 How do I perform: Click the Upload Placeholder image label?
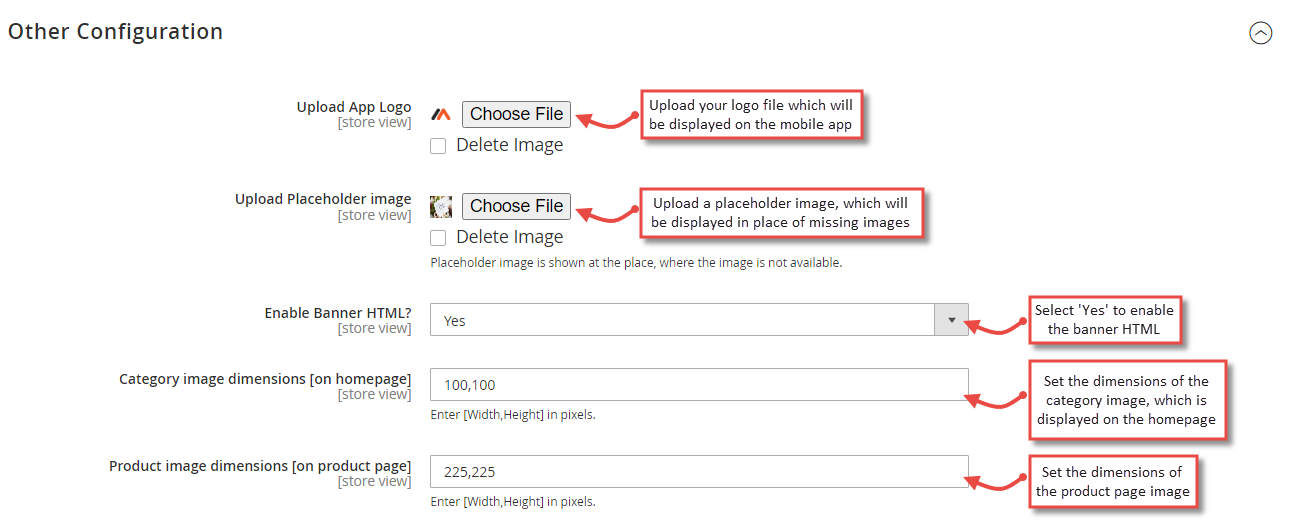(322, 199)
